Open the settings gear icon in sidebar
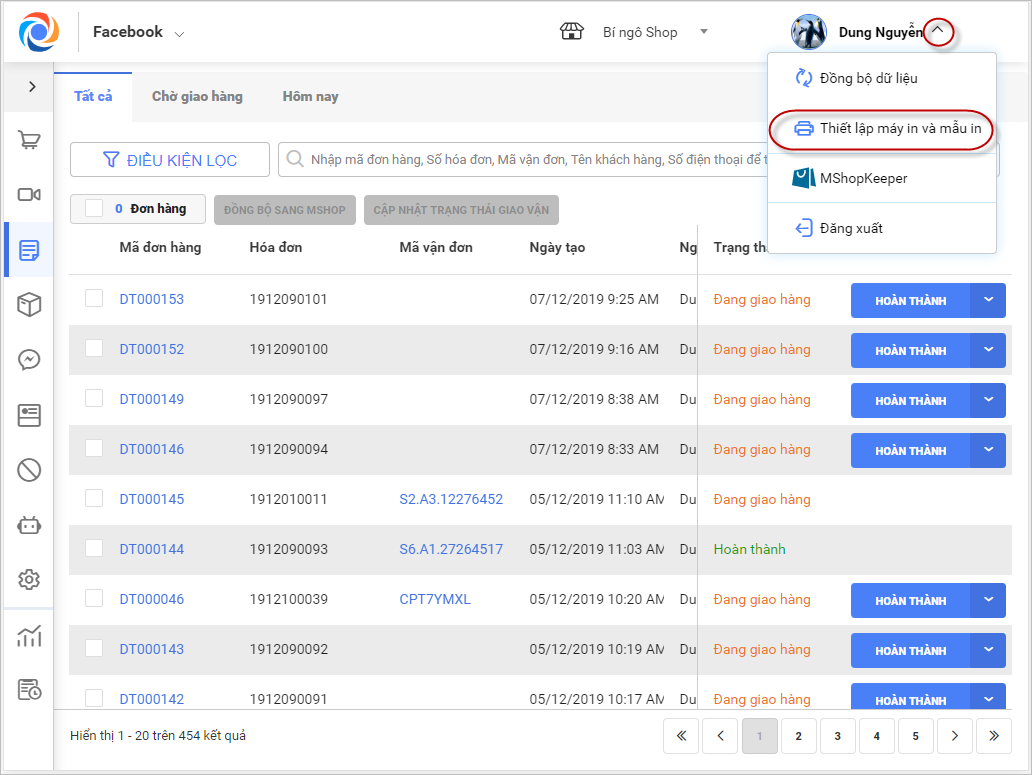The height and width of the screenshot is (775, 1032). click(x=29, y=579)
